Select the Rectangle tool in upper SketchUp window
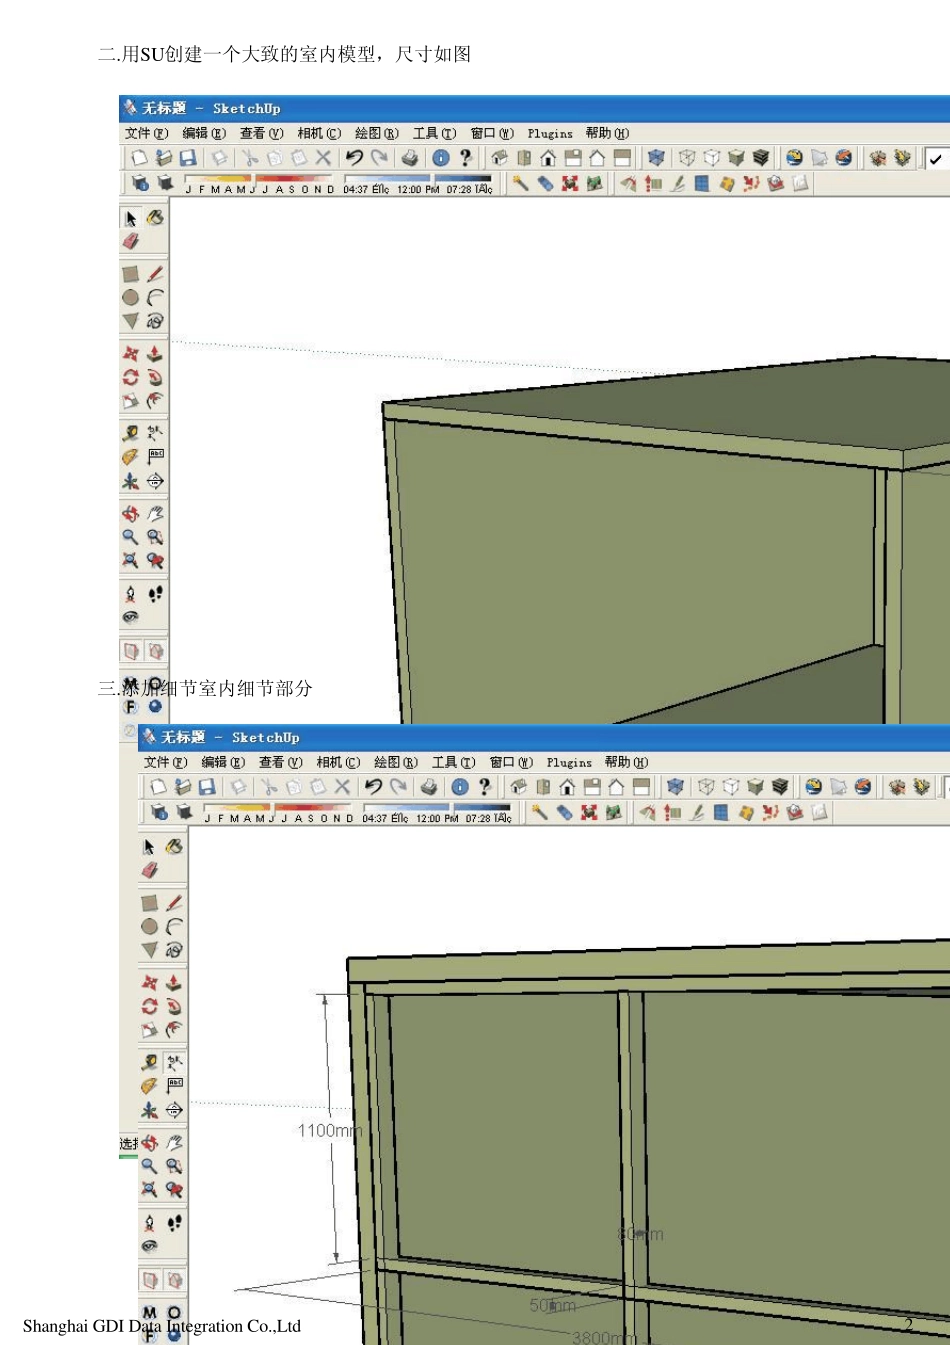950x1345 pixels. [130, 274]
